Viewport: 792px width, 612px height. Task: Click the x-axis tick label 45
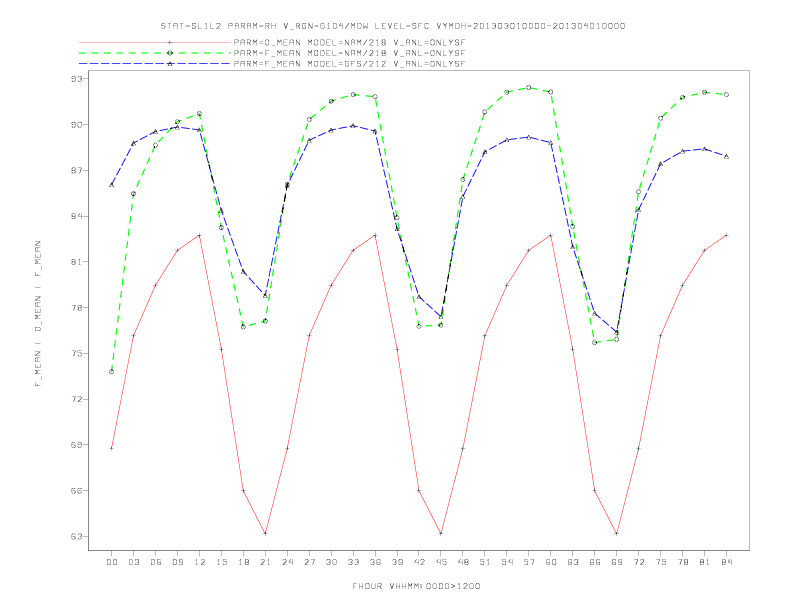point(441,562)
